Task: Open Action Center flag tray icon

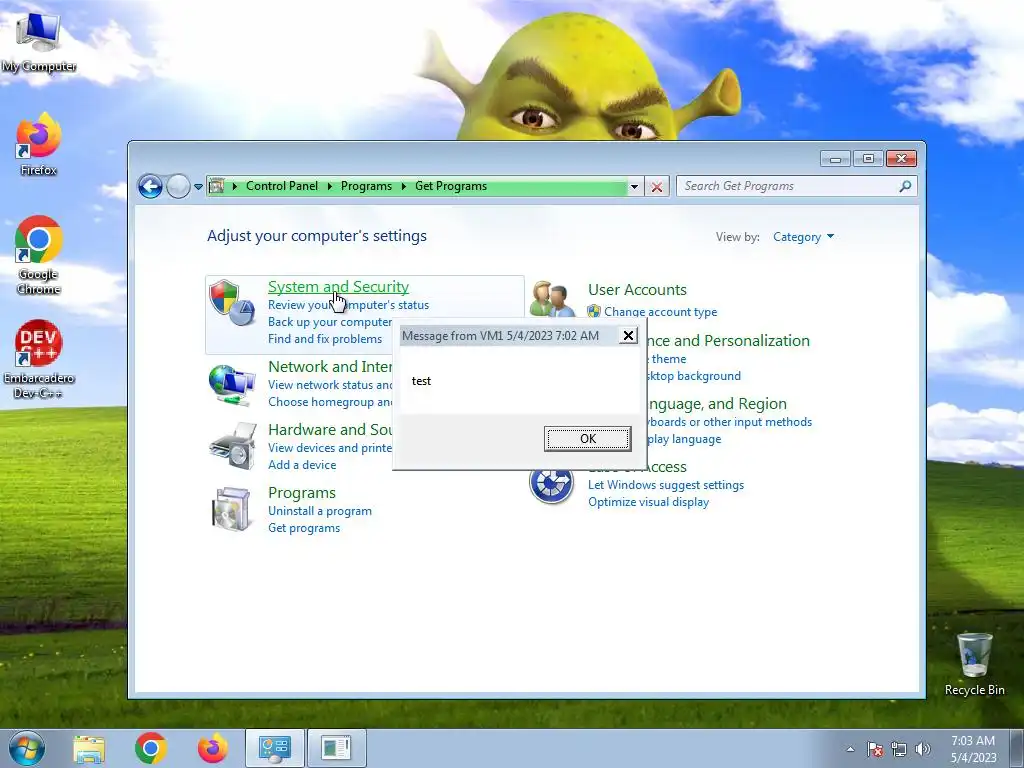Action: coord(875,749)
